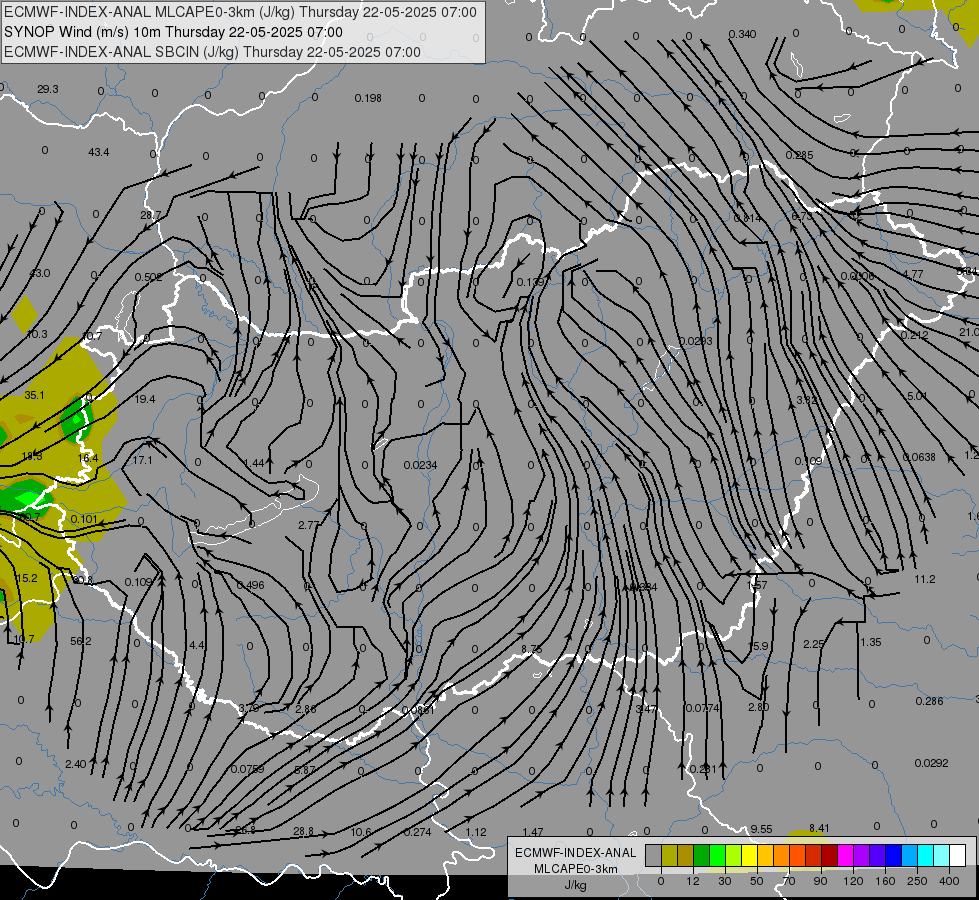Screen dimensions: 979x900
Task: Click the legend tick label '12'
Action: click(693, 881)
